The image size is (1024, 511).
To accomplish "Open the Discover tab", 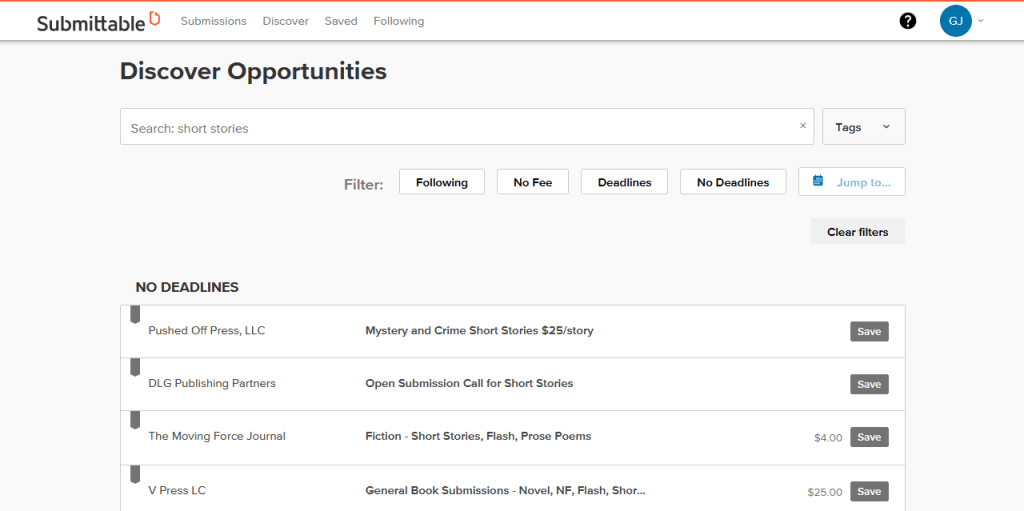I will (285, 21).
